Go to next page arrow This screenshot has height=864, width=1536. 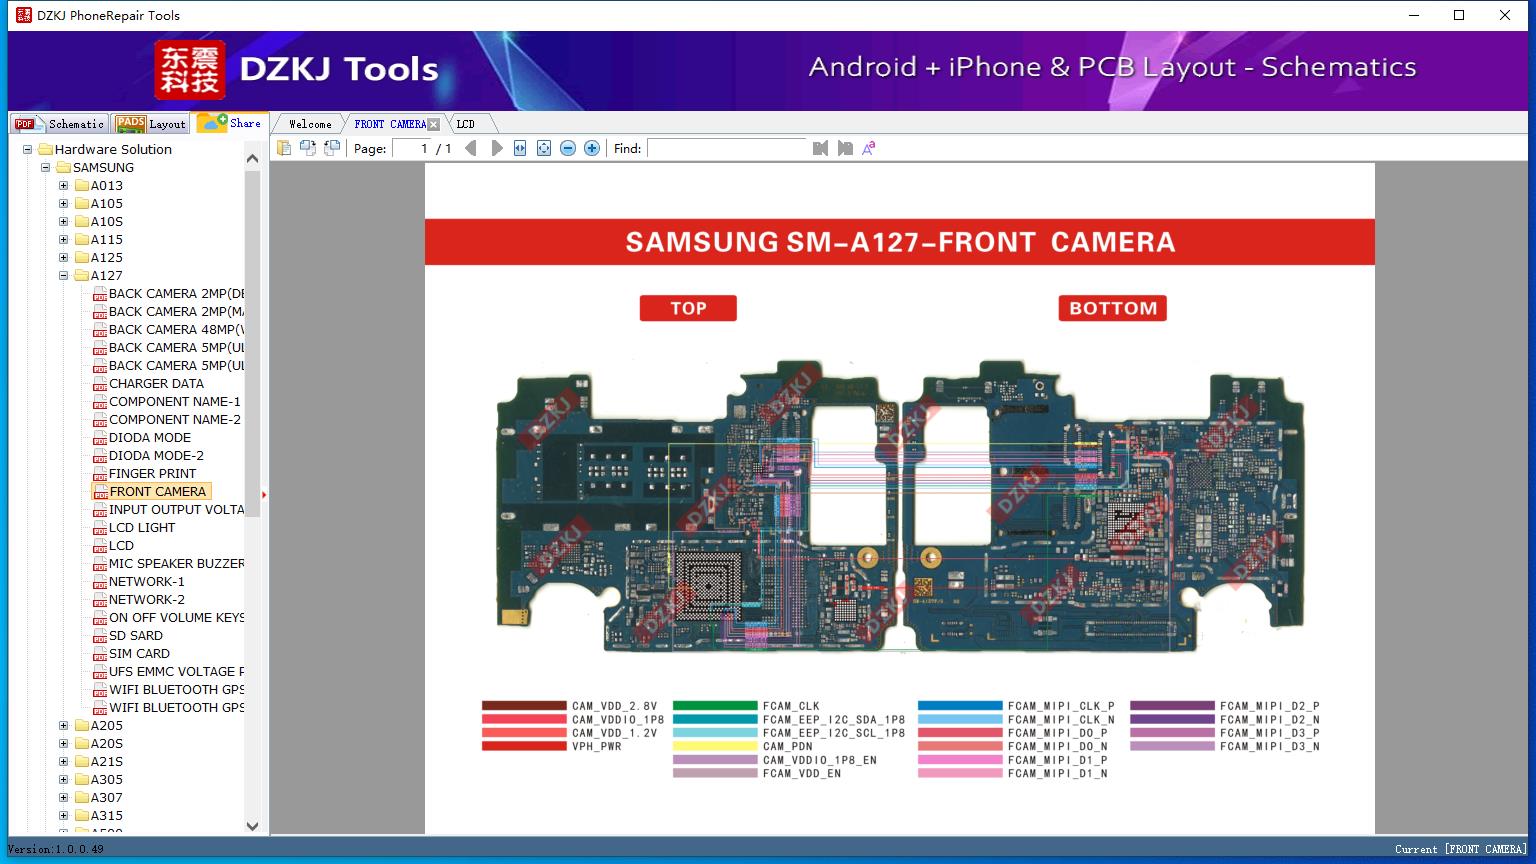point(496,148)
